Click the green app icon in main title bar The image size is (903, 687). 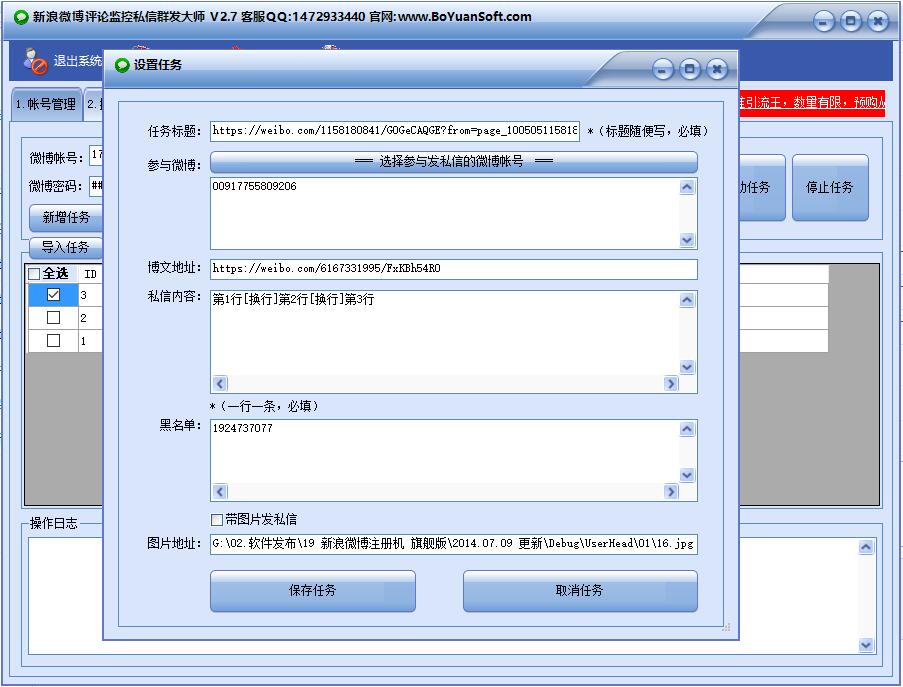tap(21, 17)
